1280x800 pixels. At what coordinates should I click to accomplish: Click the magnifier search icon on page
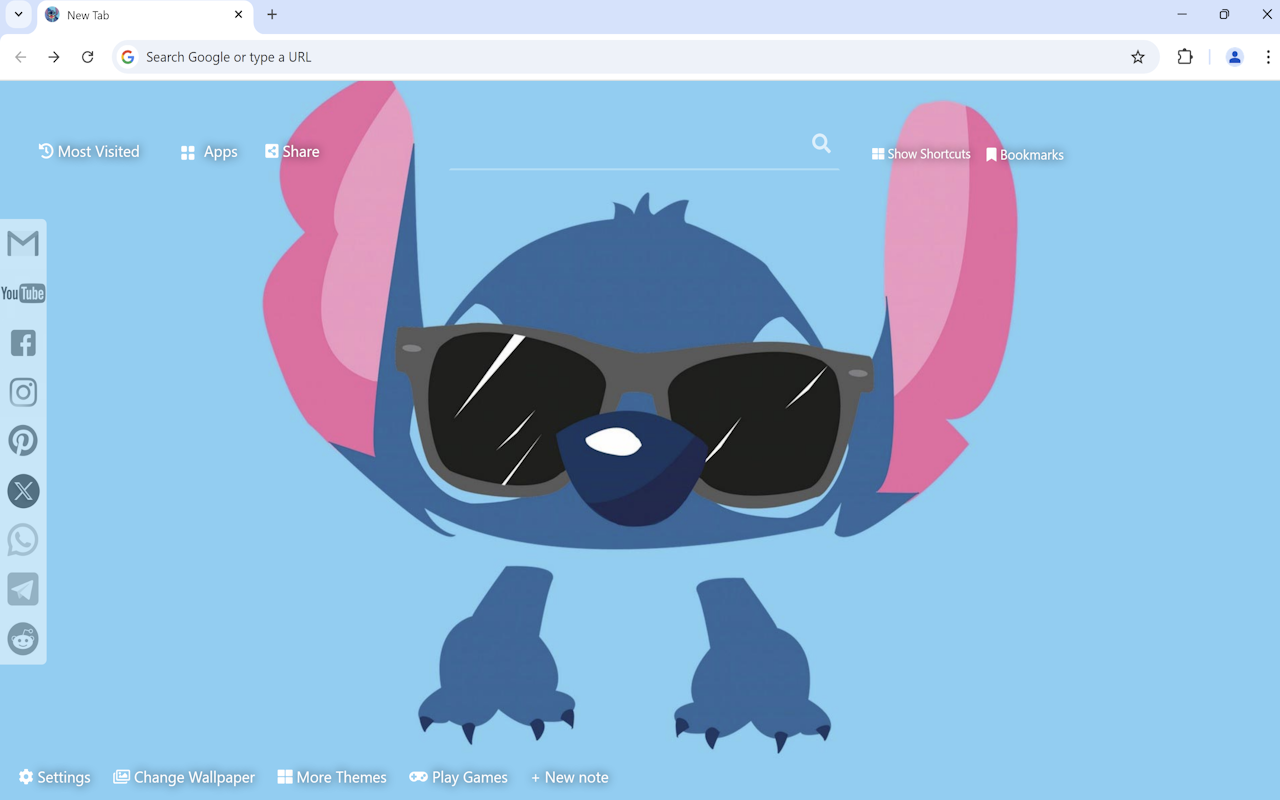(x=821, y=144)
